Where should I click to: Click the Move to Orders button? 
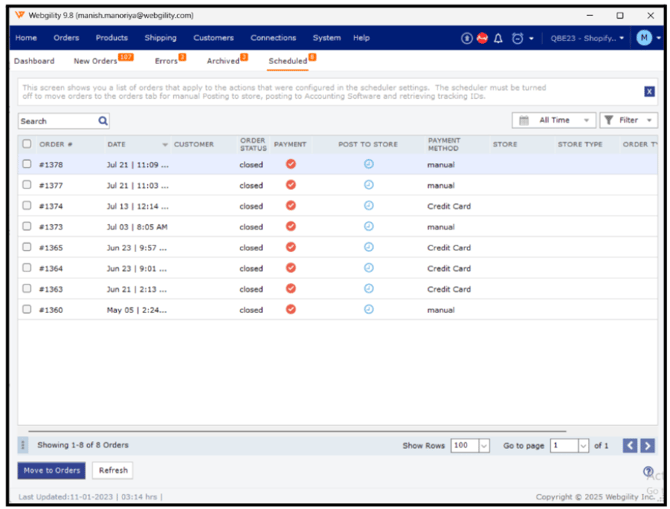(x=51, y=470)
